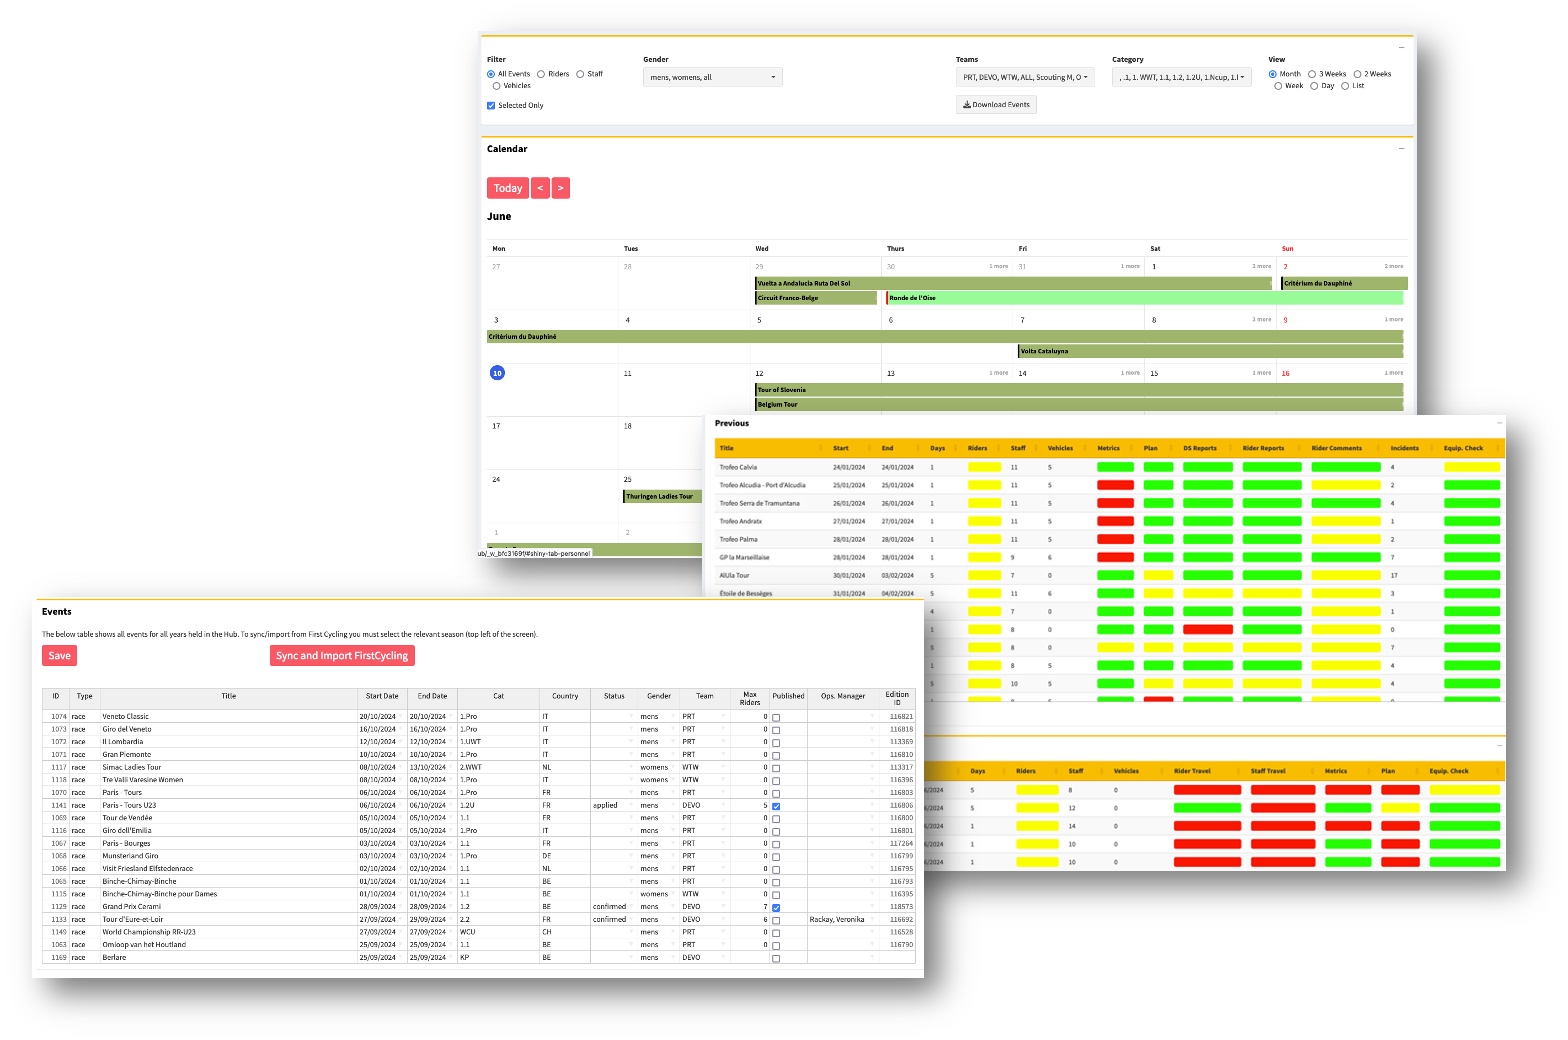Click today's highlighted date circle 10
The width and height of the screenshot is (1568, 1040).
pyautogui.click(x=497, y=373)
